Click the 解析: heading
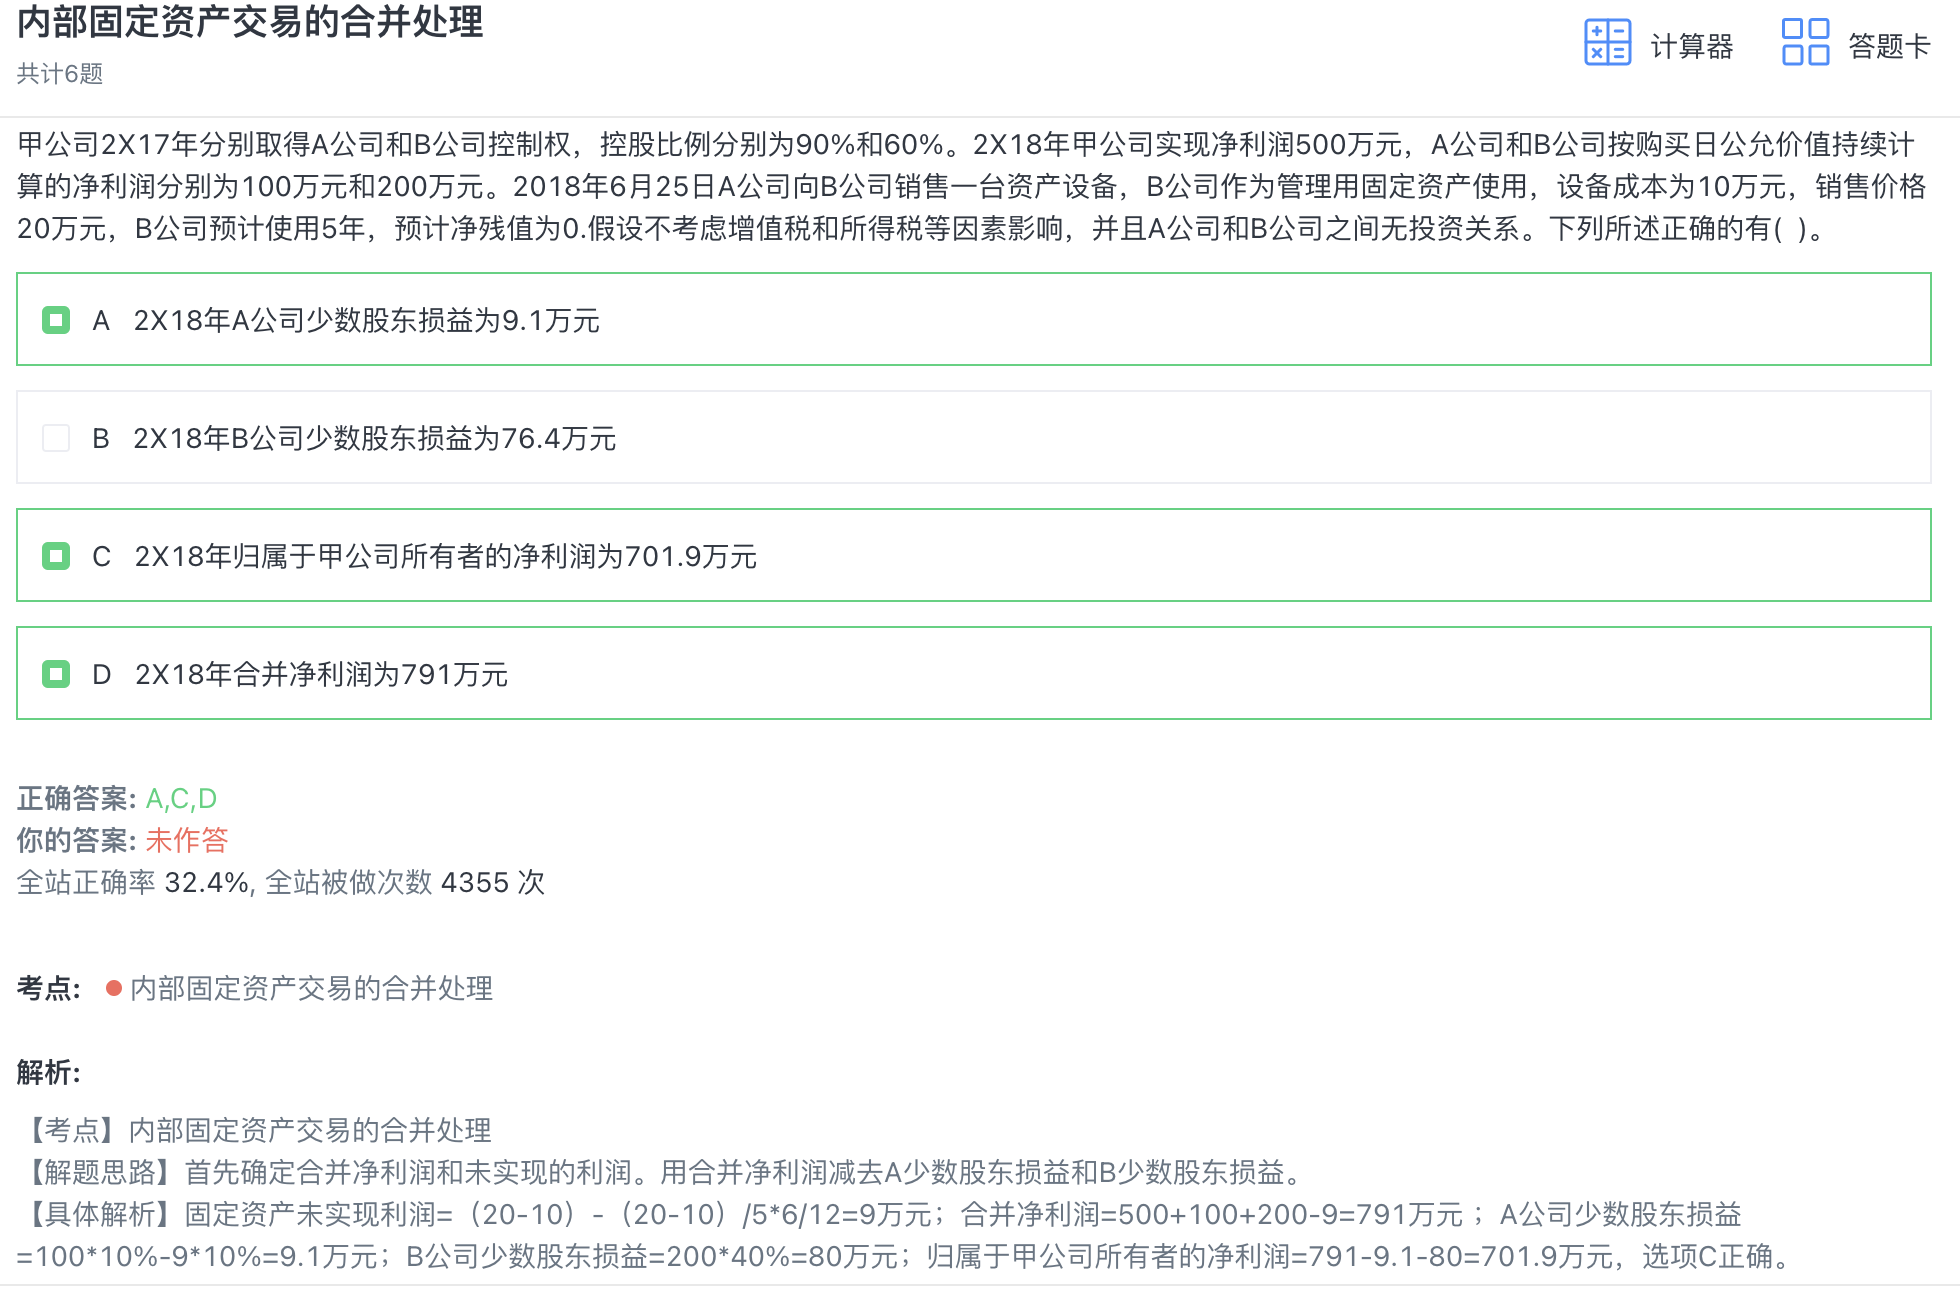 click(49, 1073)
